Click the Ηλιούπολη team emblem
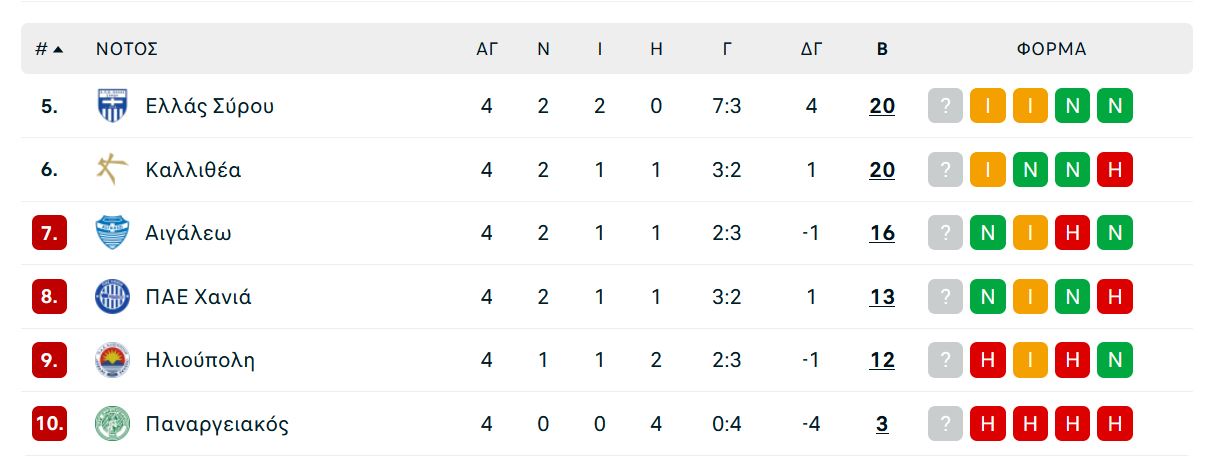 112,360
